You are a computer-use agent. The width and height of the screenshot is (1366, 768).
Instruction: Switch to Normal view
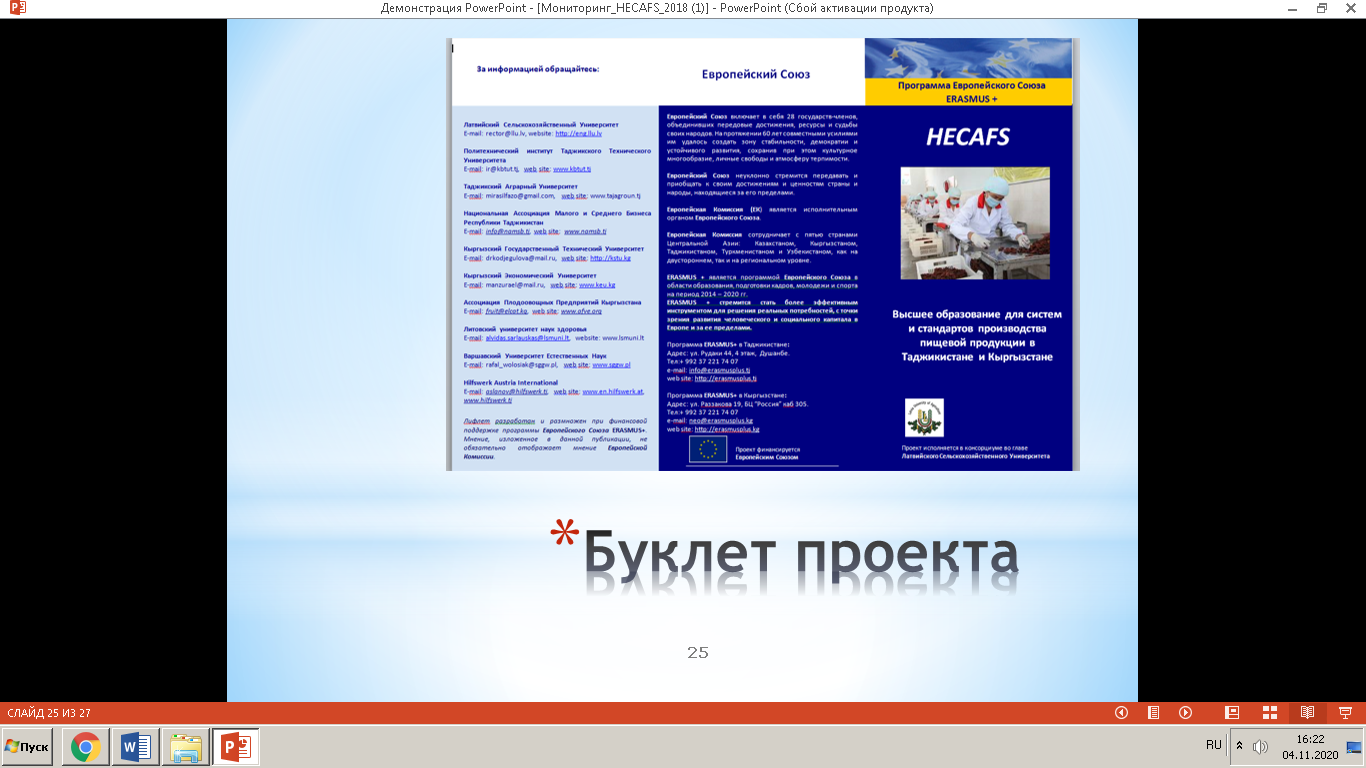[x=1233, y=713]
